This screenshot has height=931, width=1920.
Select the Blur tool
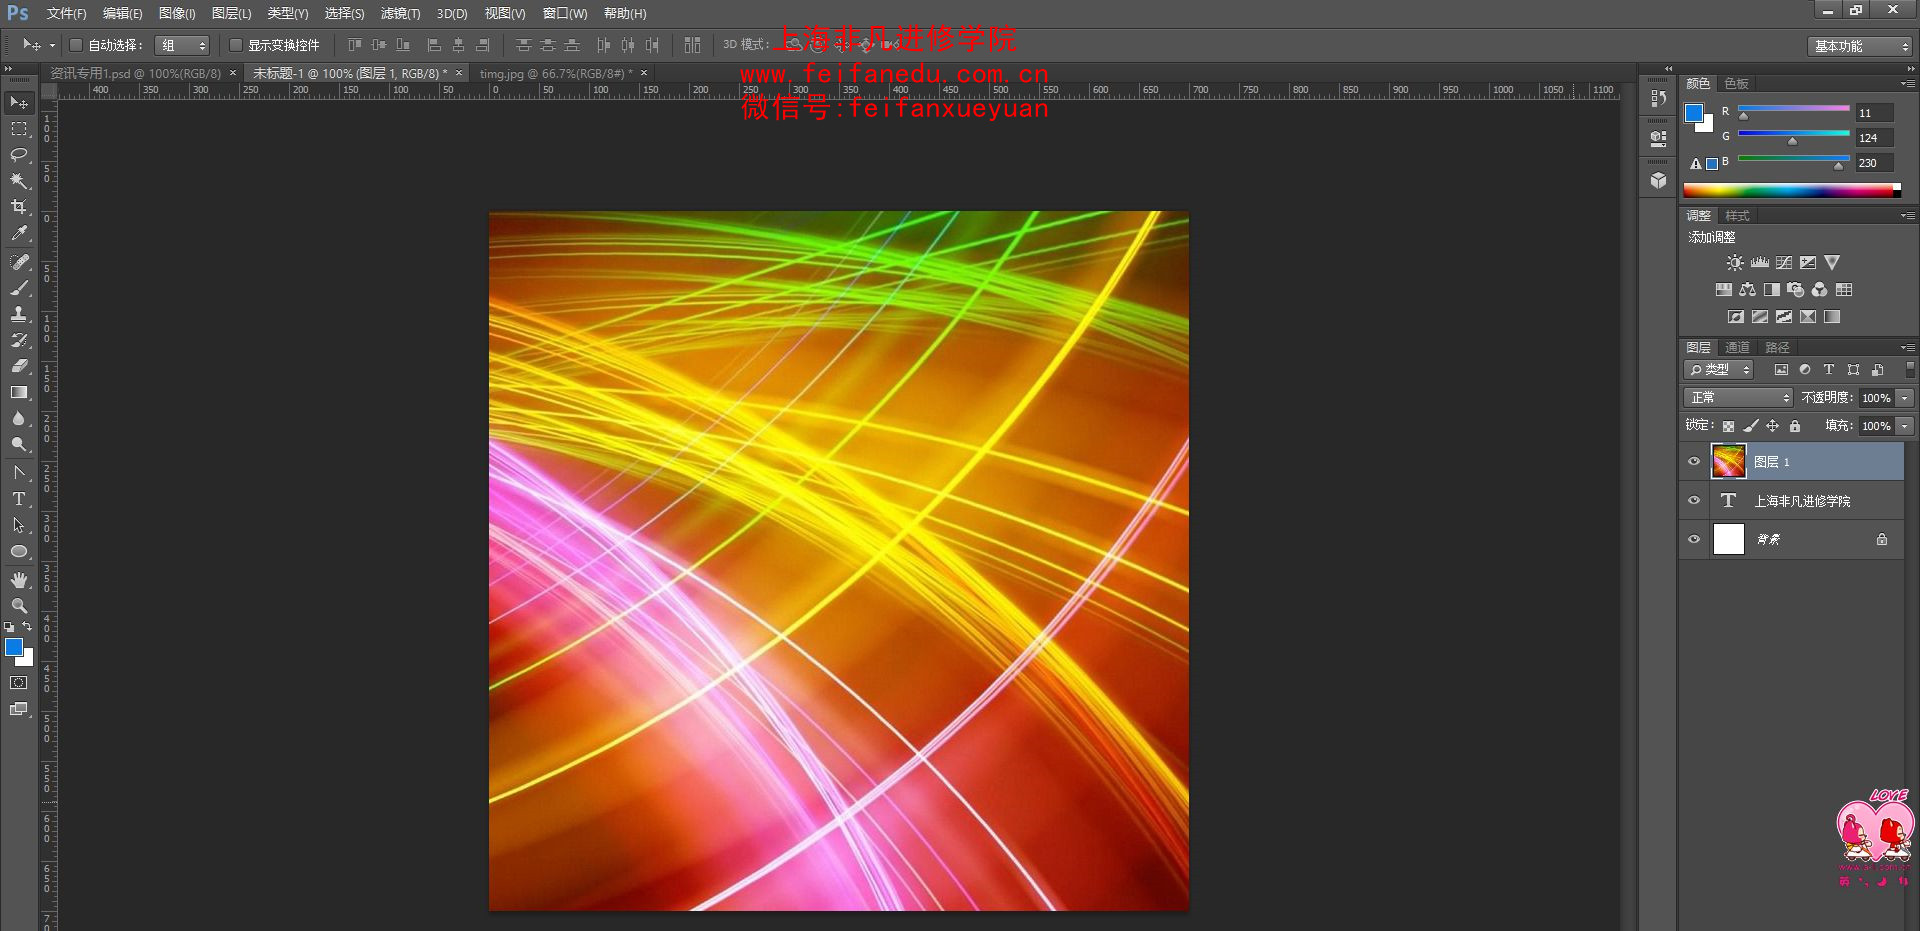[19, 418]
